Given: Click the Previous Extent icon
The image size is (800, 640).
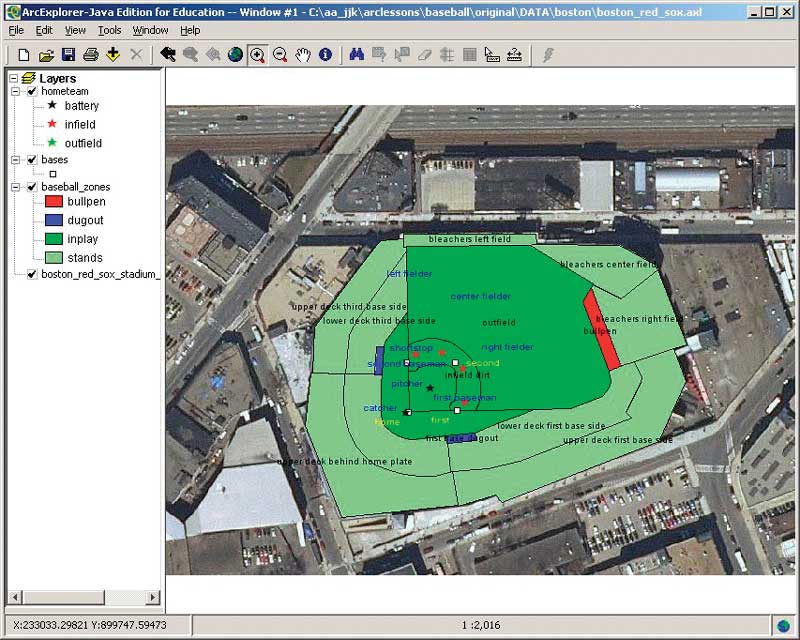Looking at the screenshot, I should point(167,54).
